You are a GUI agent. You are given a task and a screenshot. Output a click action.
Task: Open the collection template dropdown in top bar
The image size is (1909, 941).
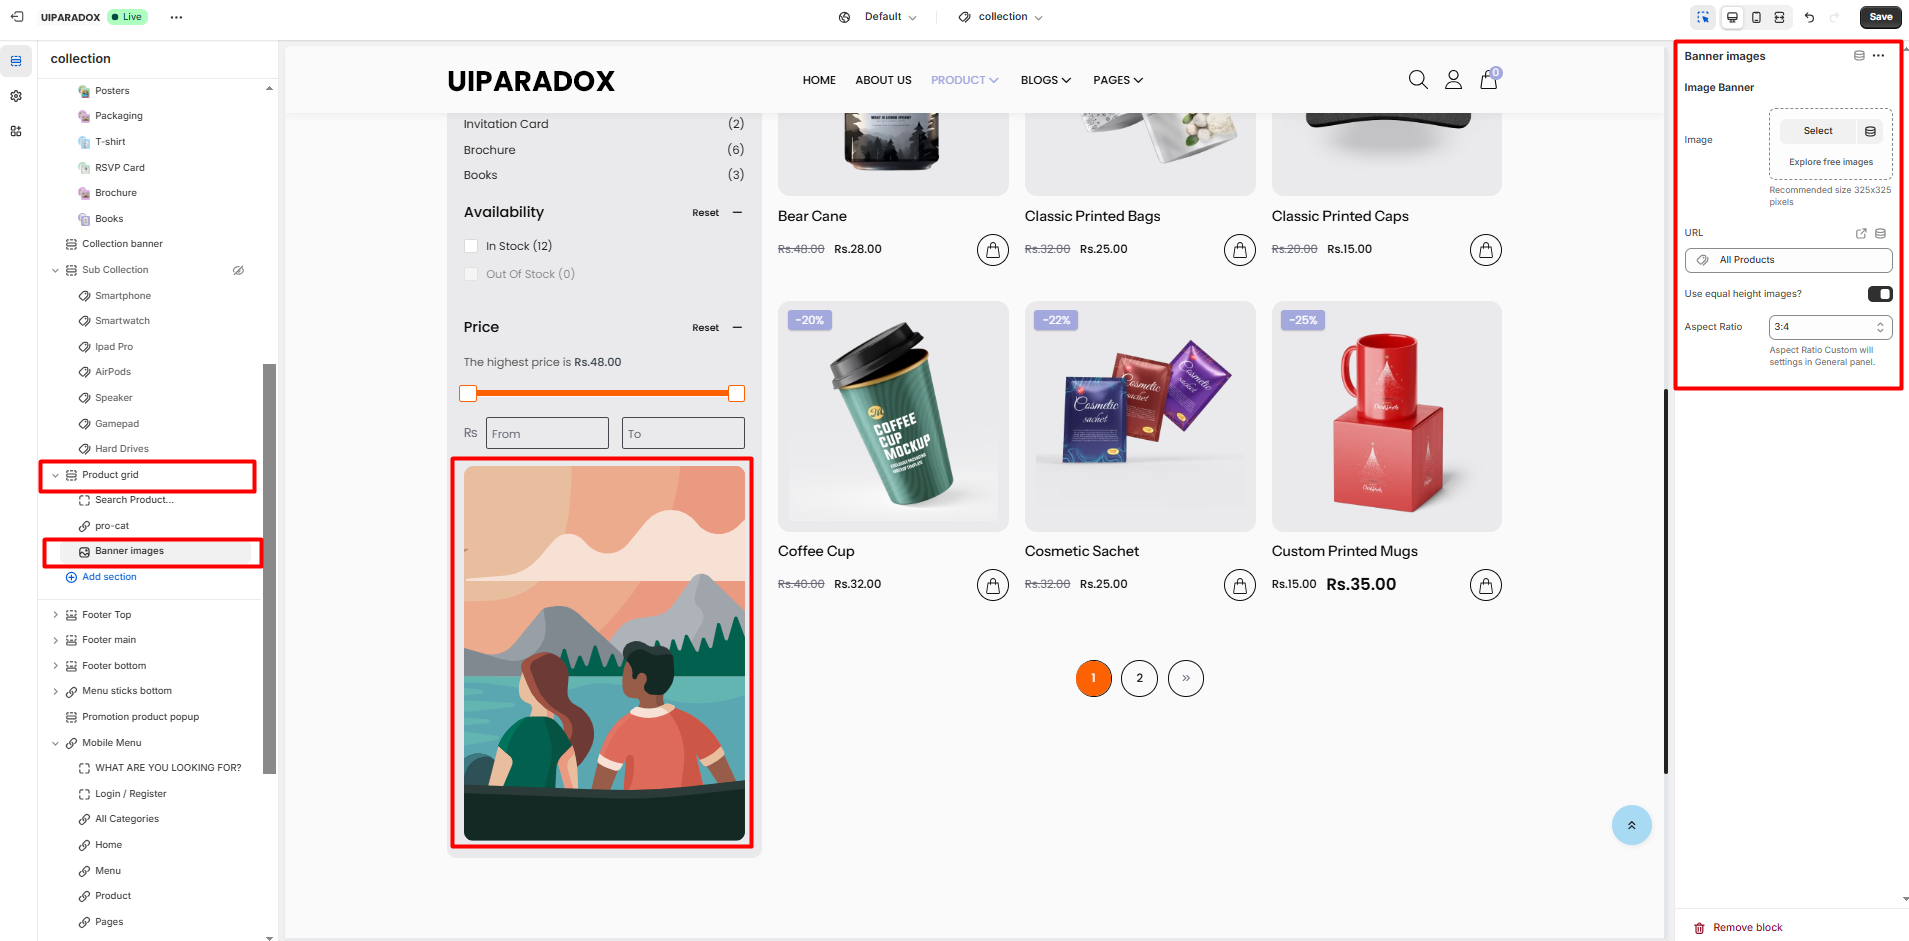tap(1001, 17)
